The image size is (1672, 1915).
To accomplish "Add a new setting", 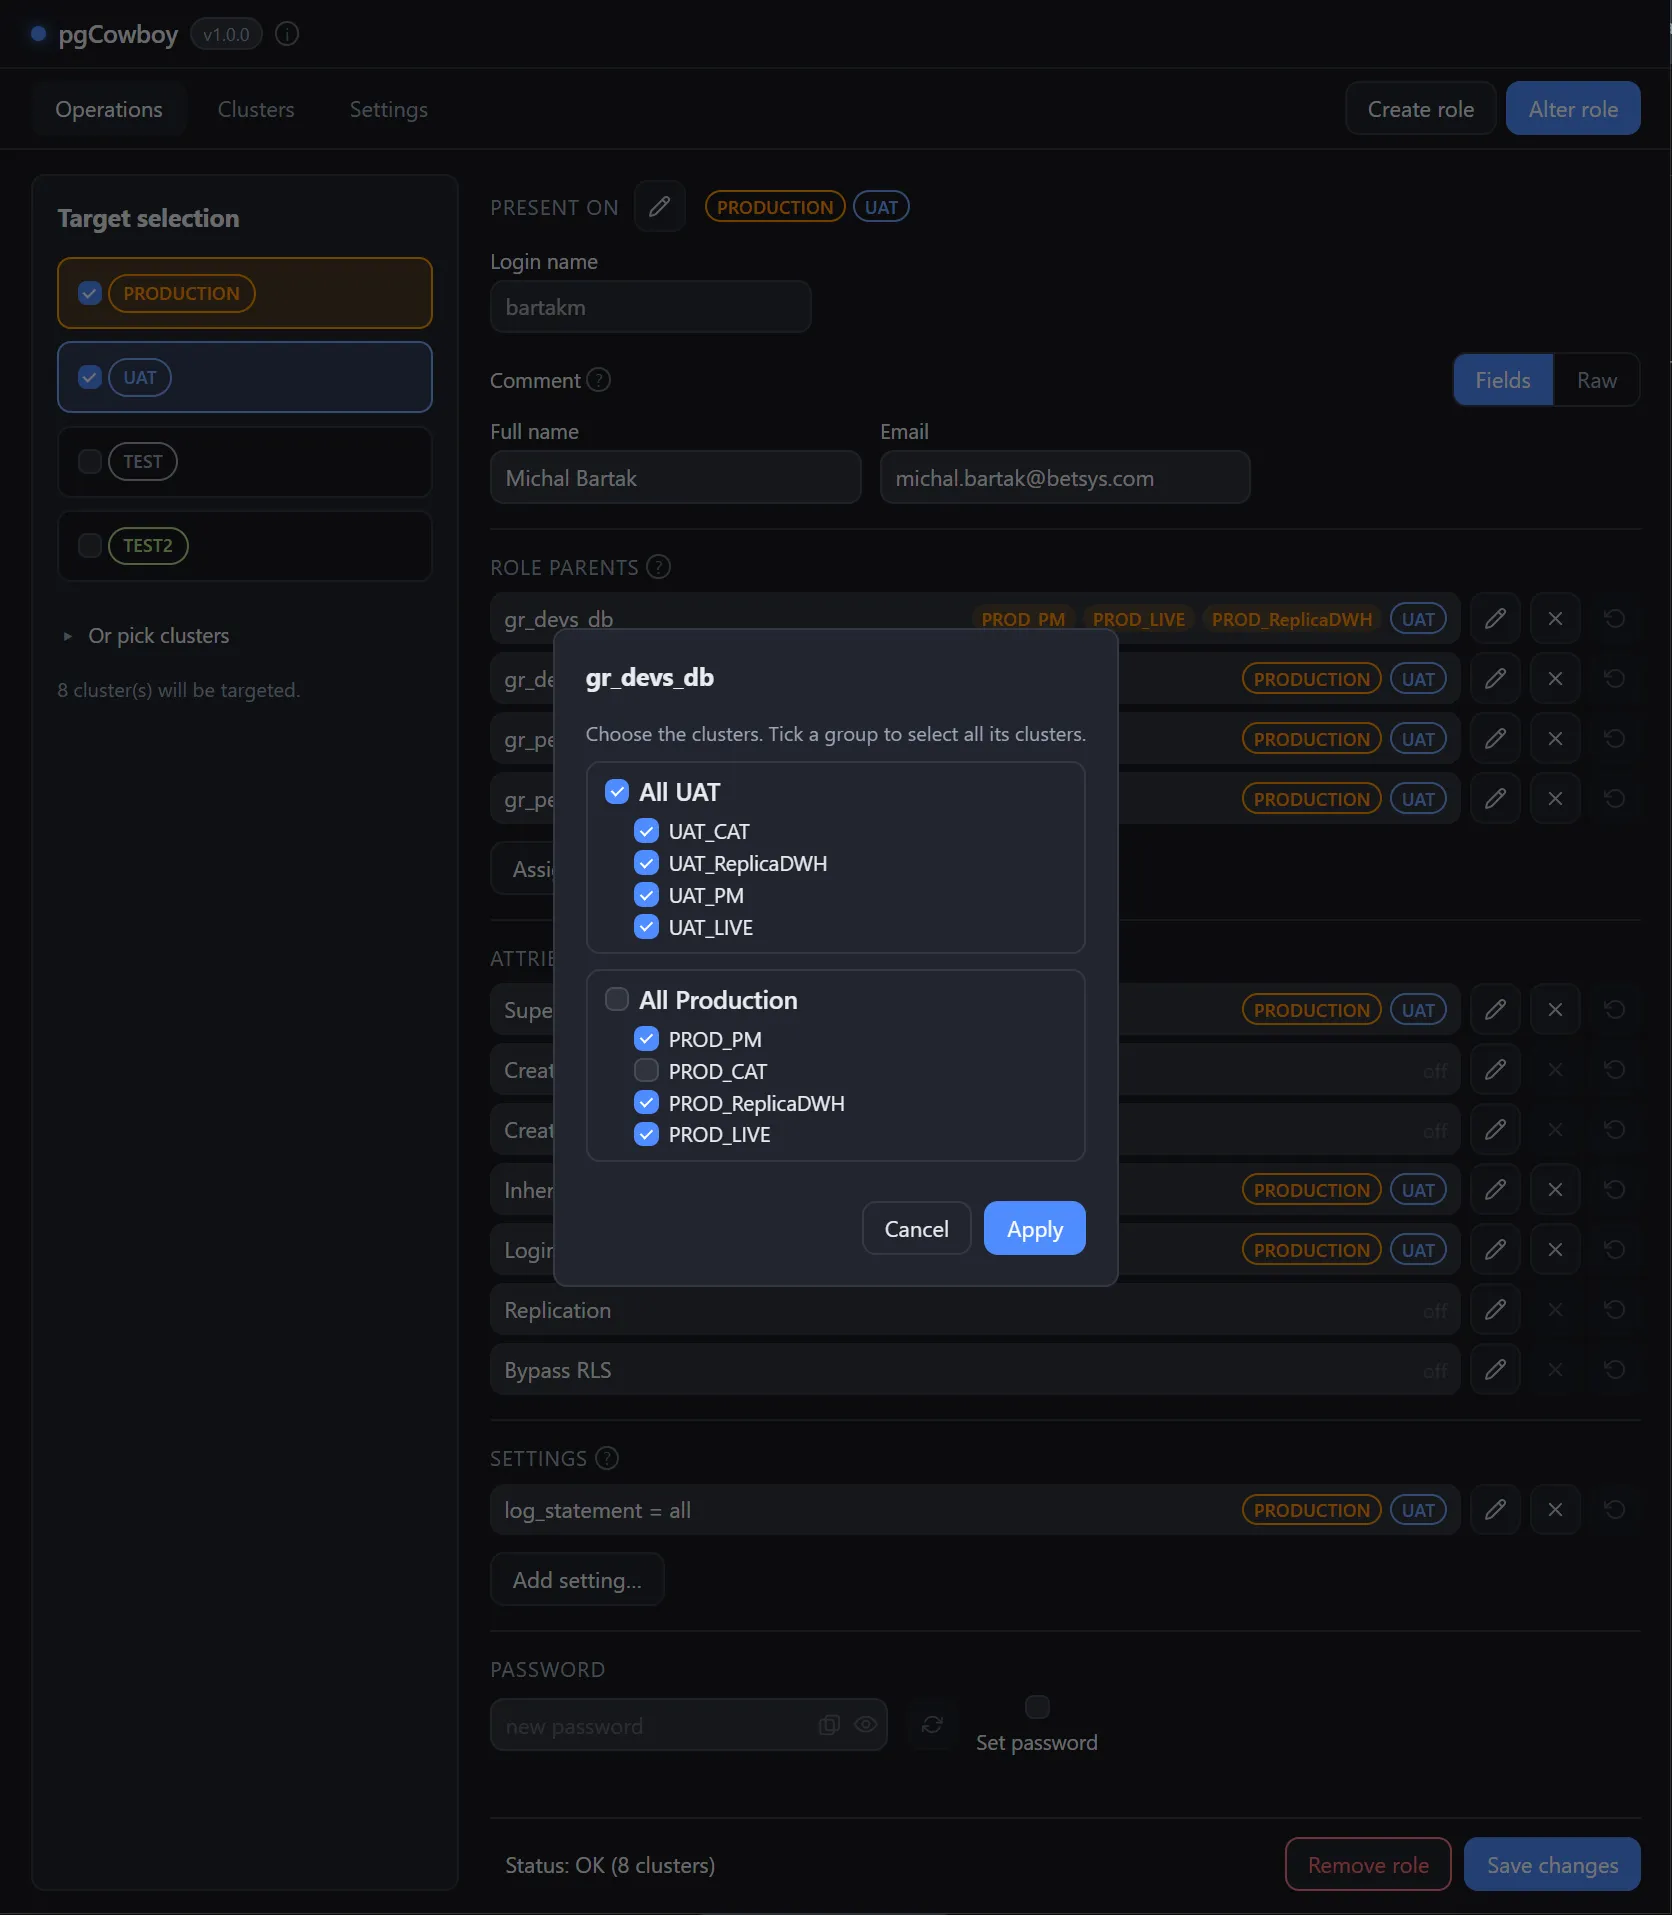I will 577,1580.
